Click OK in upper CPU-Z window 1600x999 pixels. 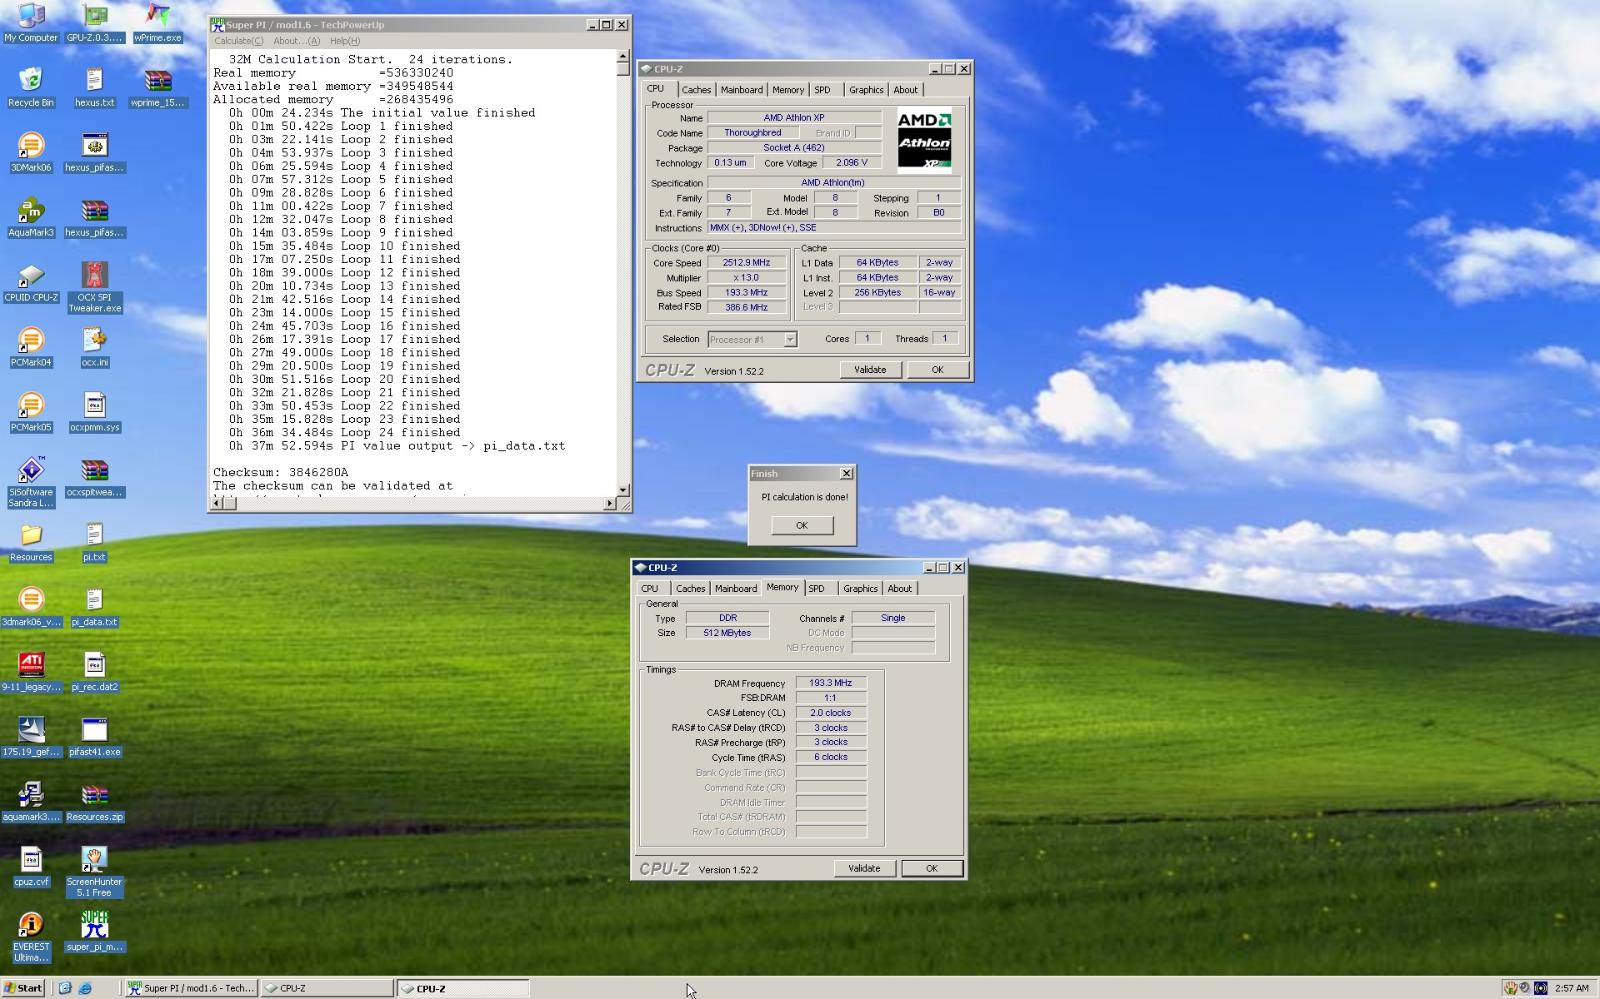point(937,370)
